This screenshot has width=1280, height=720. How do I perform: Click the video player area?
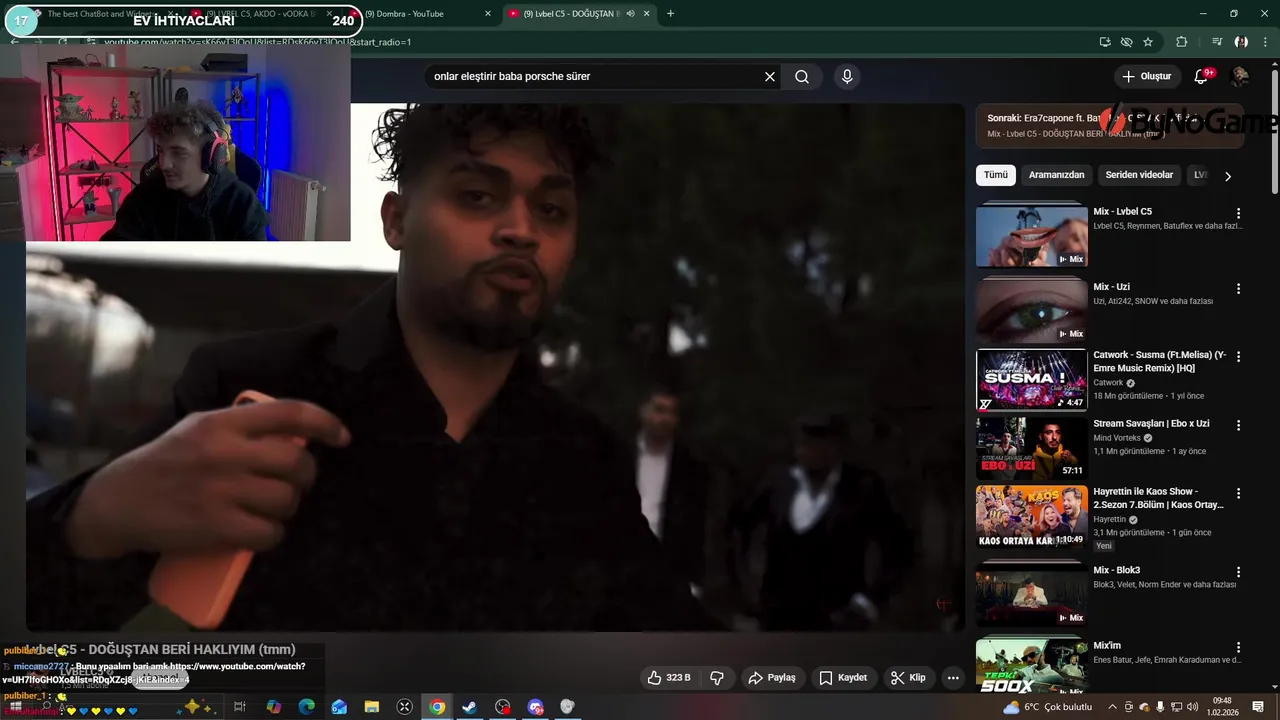pos(496,368)
